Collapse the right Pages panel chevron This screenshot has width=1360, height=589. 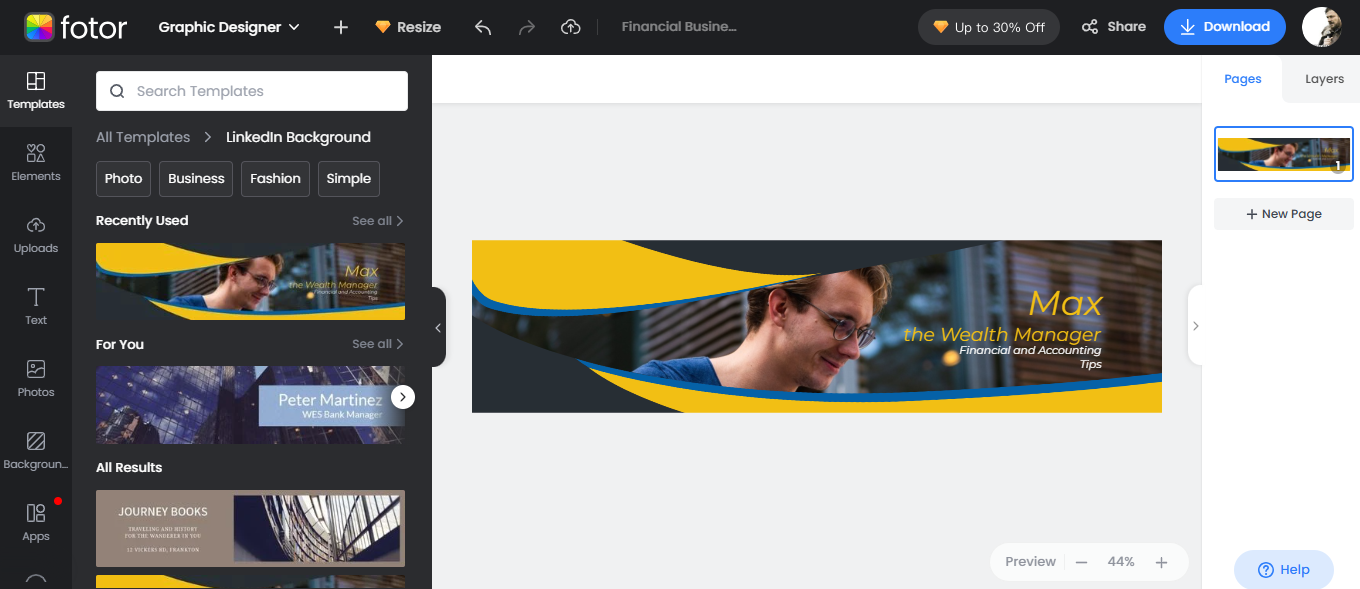1195,325
